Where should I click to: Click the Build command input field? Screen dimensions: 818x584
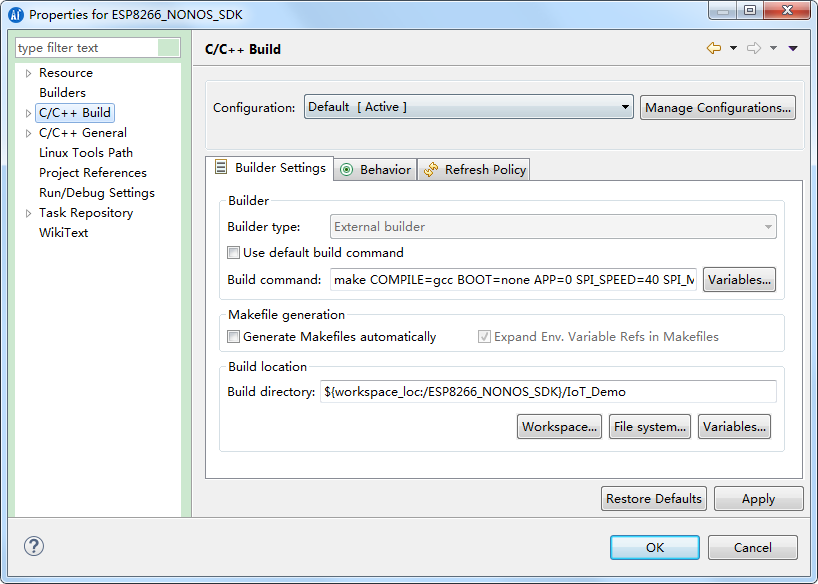pos(513,280)
